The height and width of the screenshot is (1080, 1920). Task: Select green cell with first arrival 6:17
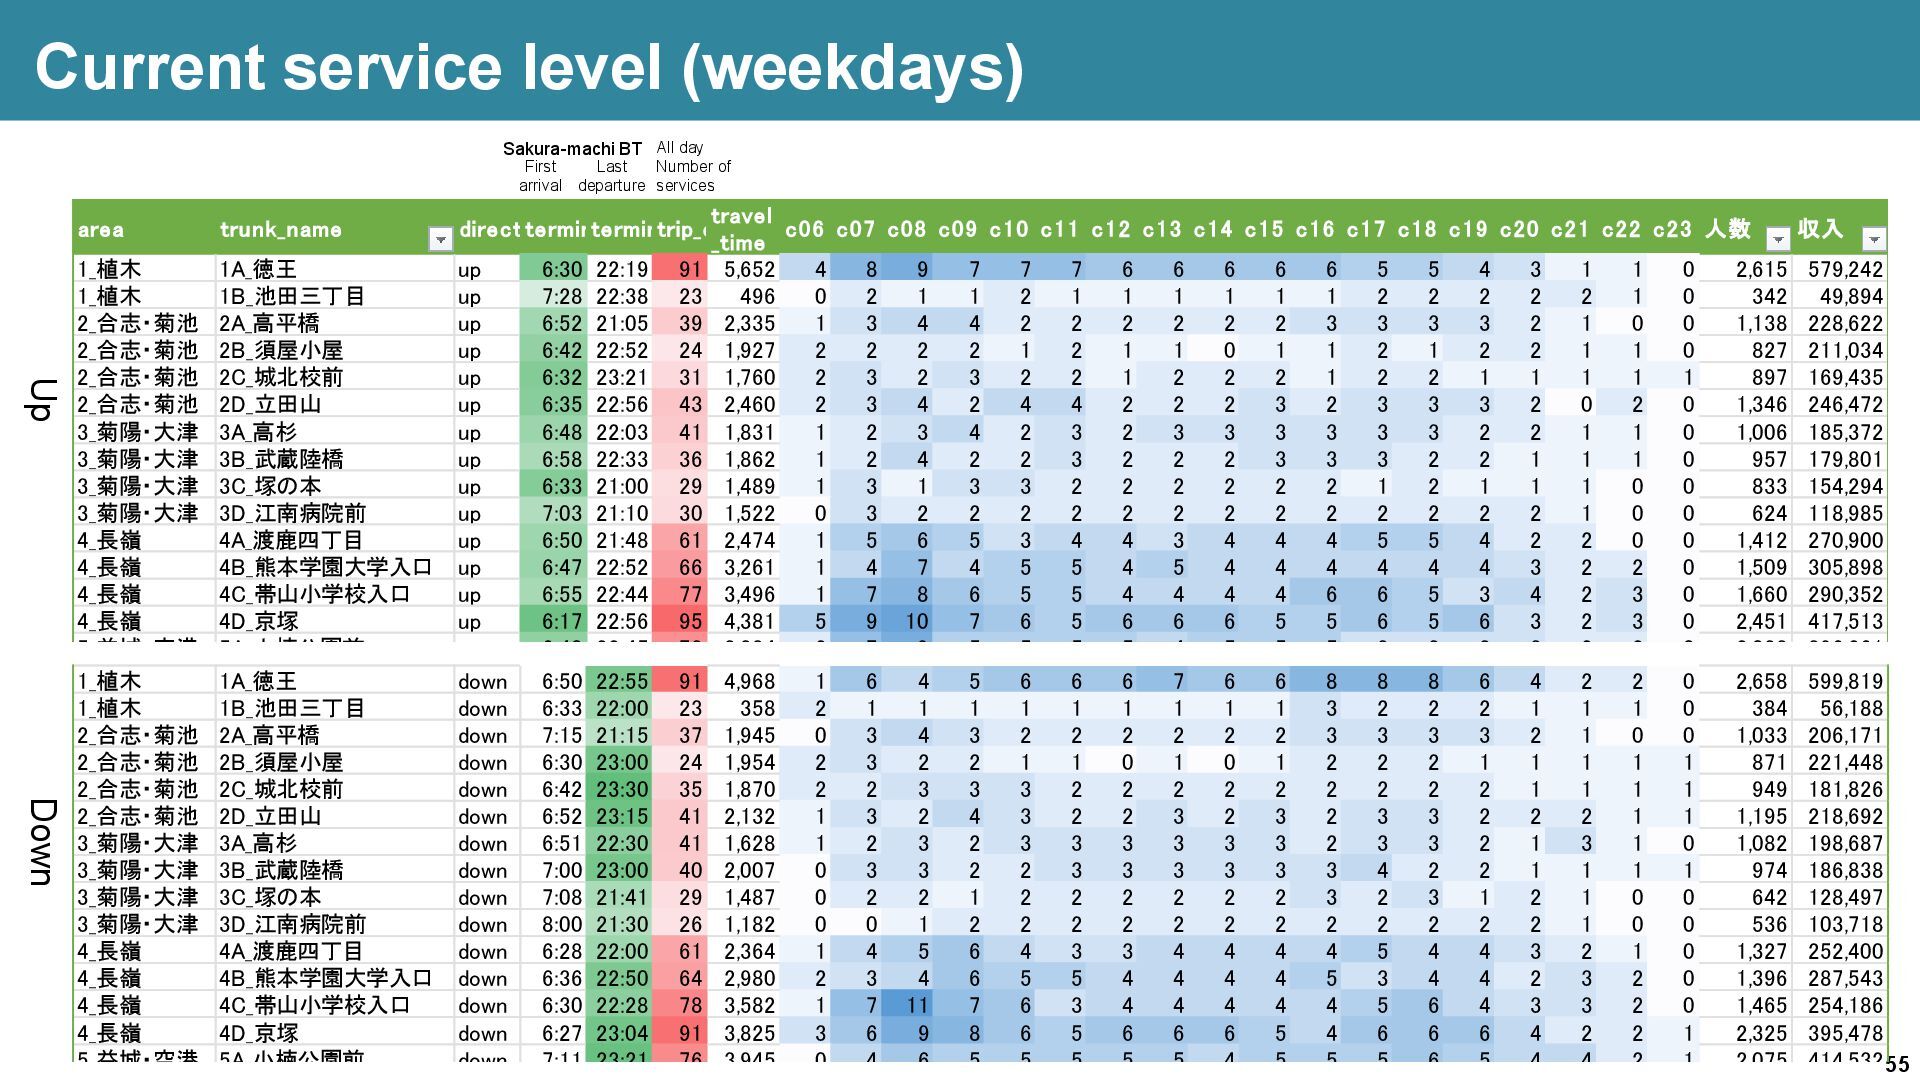(x=553, y=621)
